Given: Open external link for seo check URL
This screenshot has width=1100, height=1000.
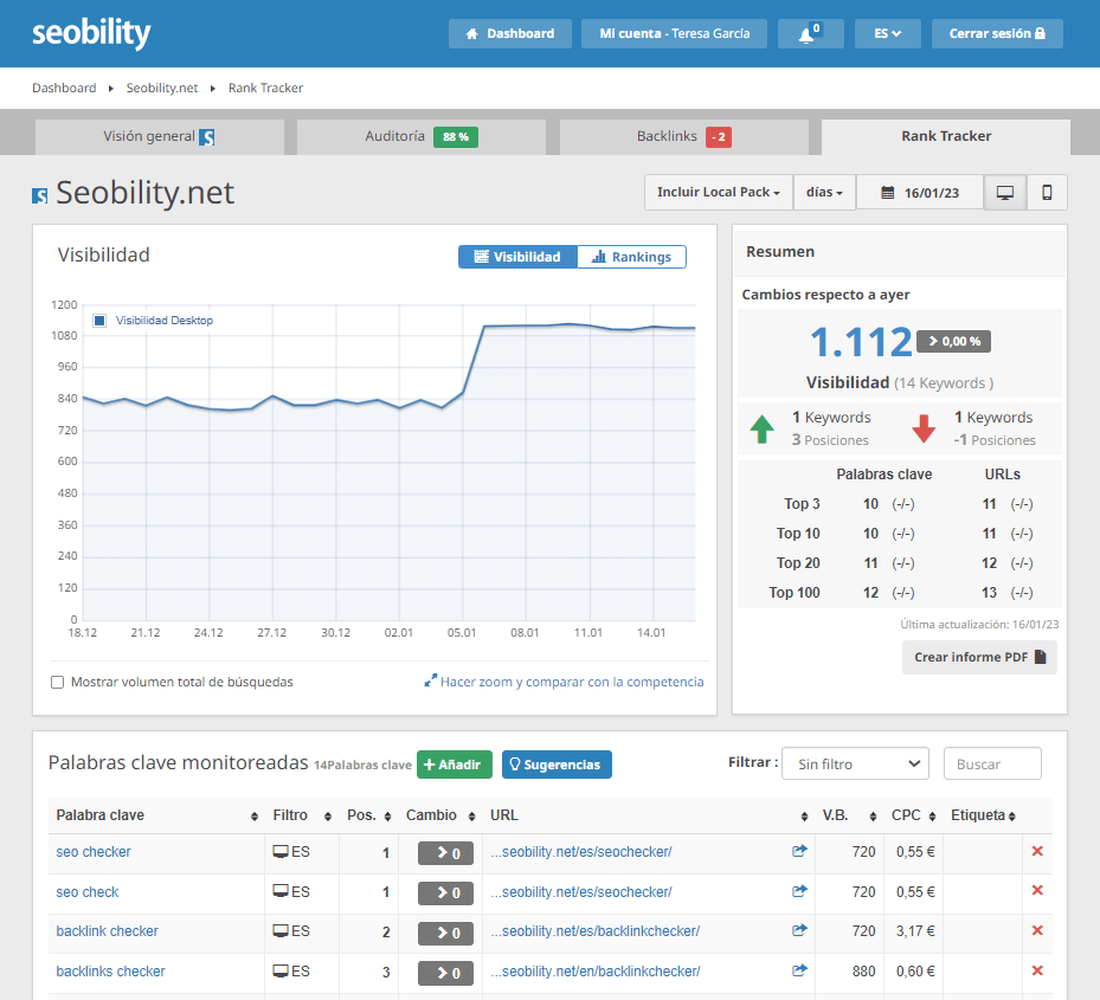Looking at the screenshot, I should click(x=799, y=891).
